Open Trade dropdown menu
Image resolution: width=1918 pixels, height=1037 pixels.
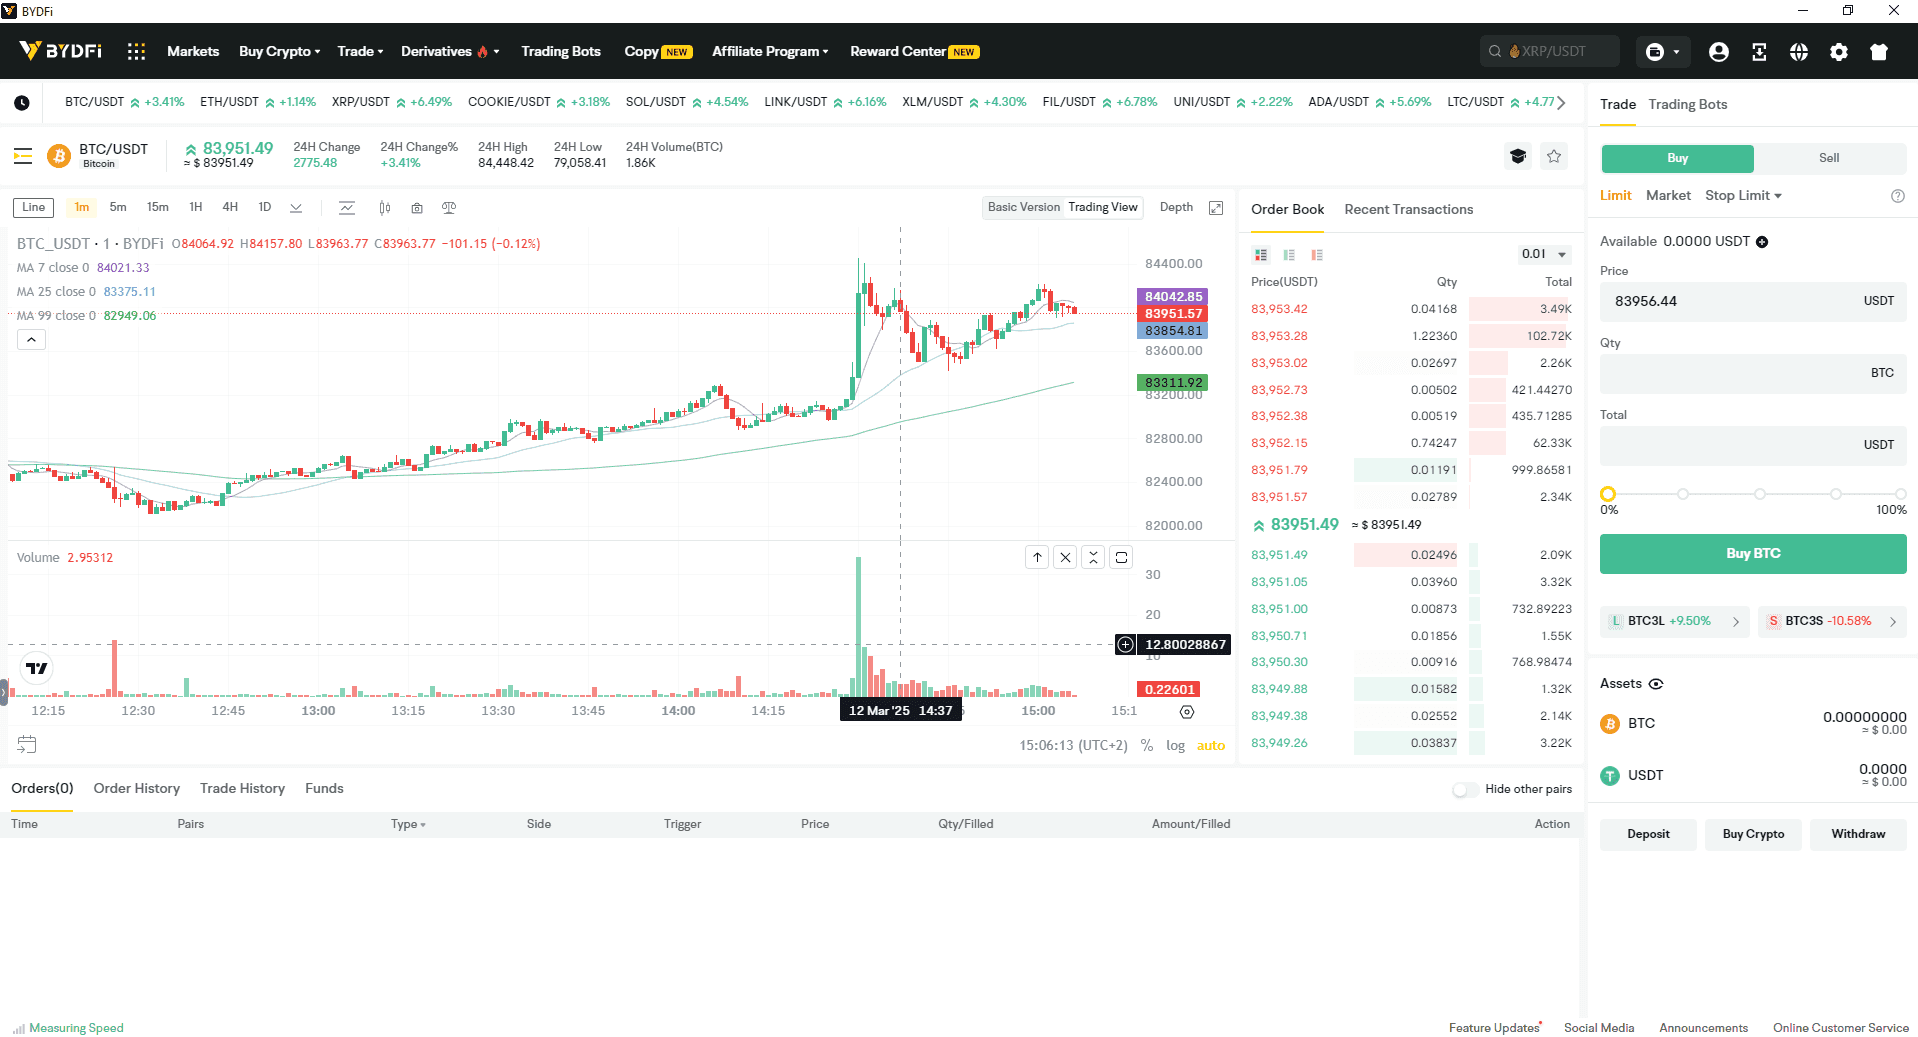click(360, 51)
